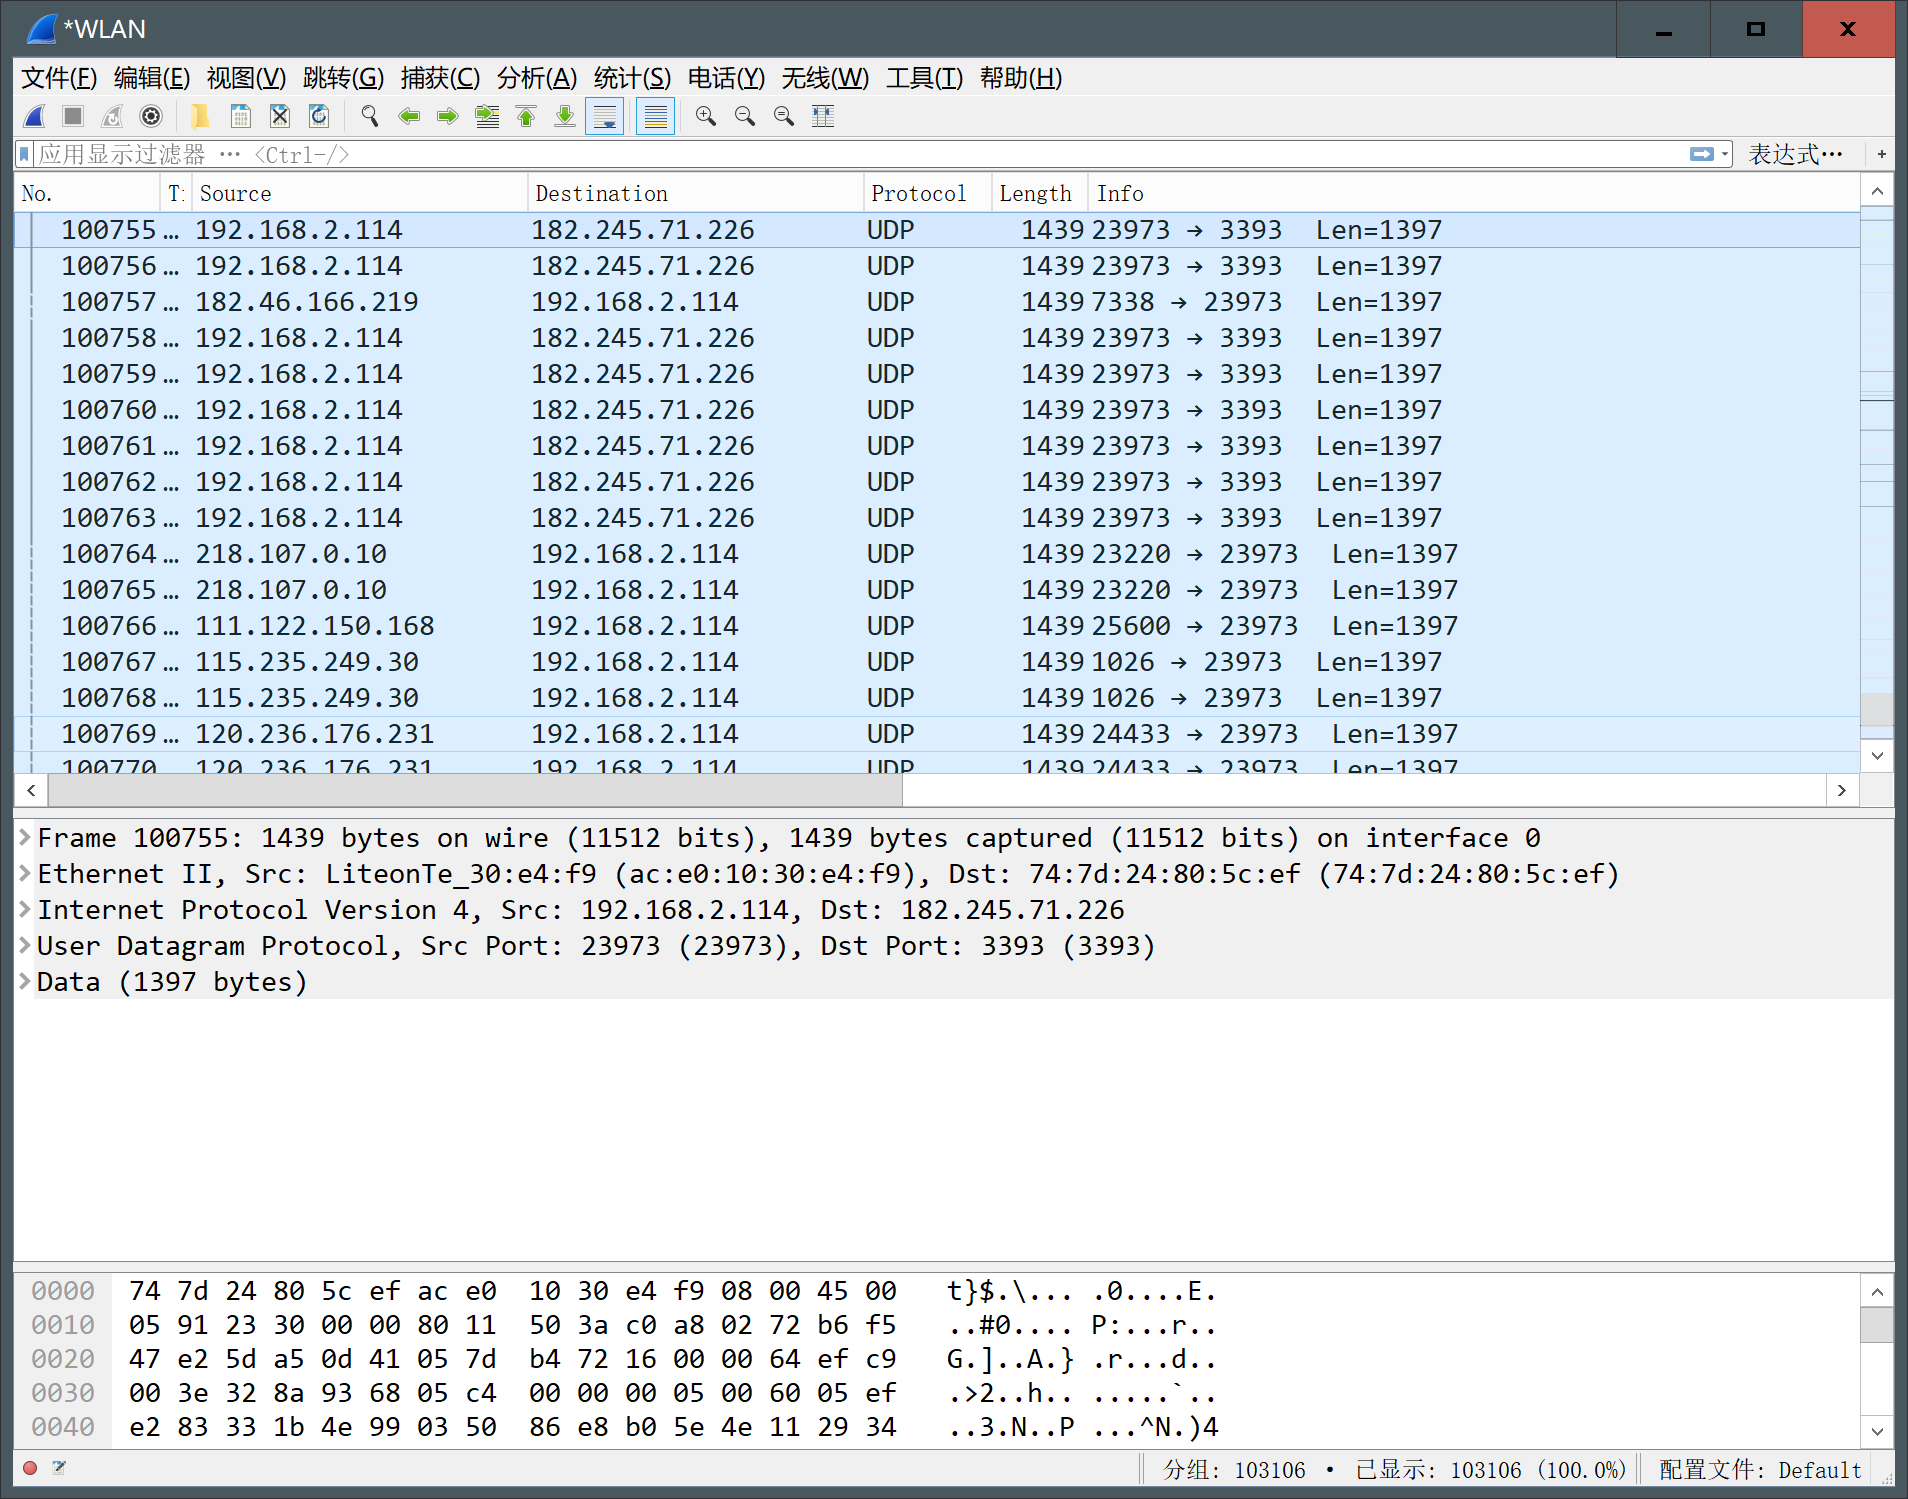Start capture with the shark fin icon
The width and height of the screenshot is (1908, 1499).
[34, 117]
